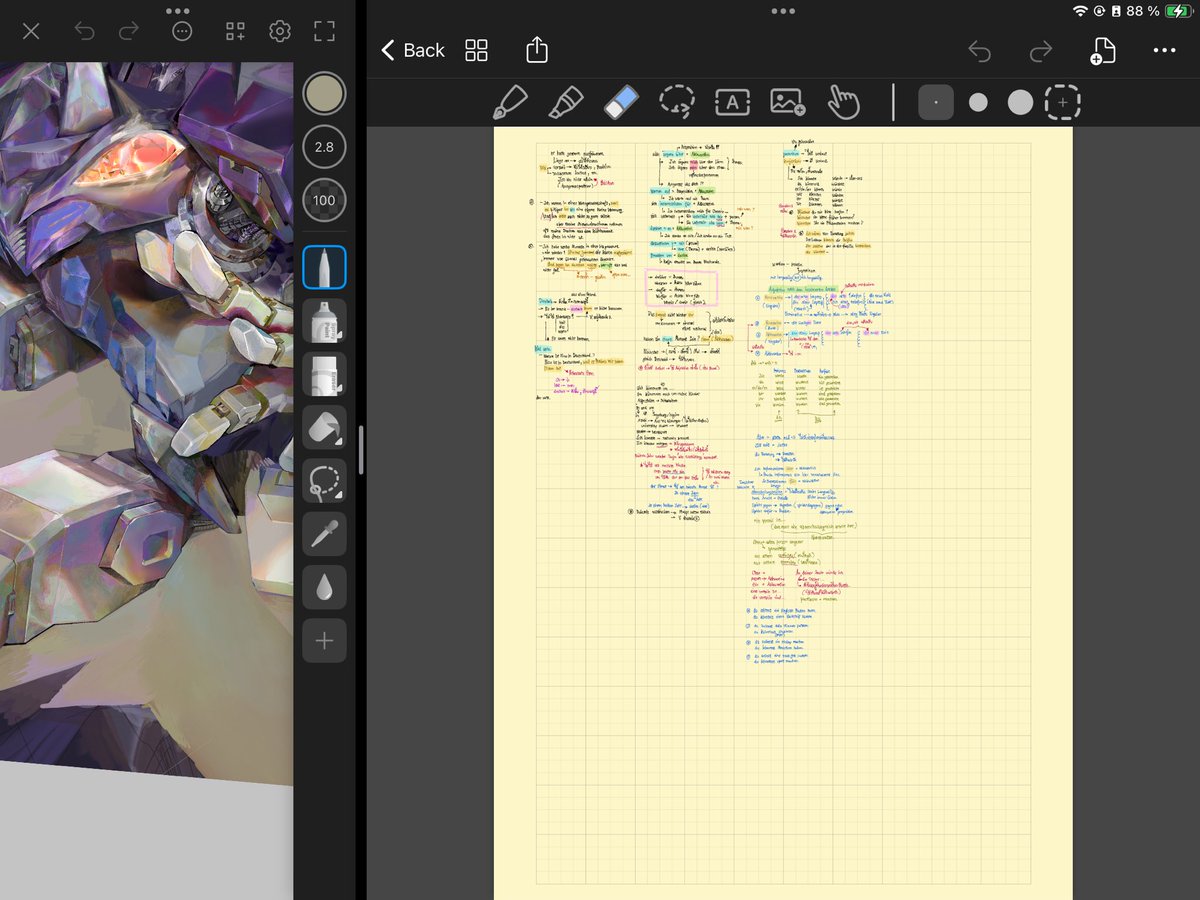
Task: Choose the large eraser size
Action: (1020, 102)
